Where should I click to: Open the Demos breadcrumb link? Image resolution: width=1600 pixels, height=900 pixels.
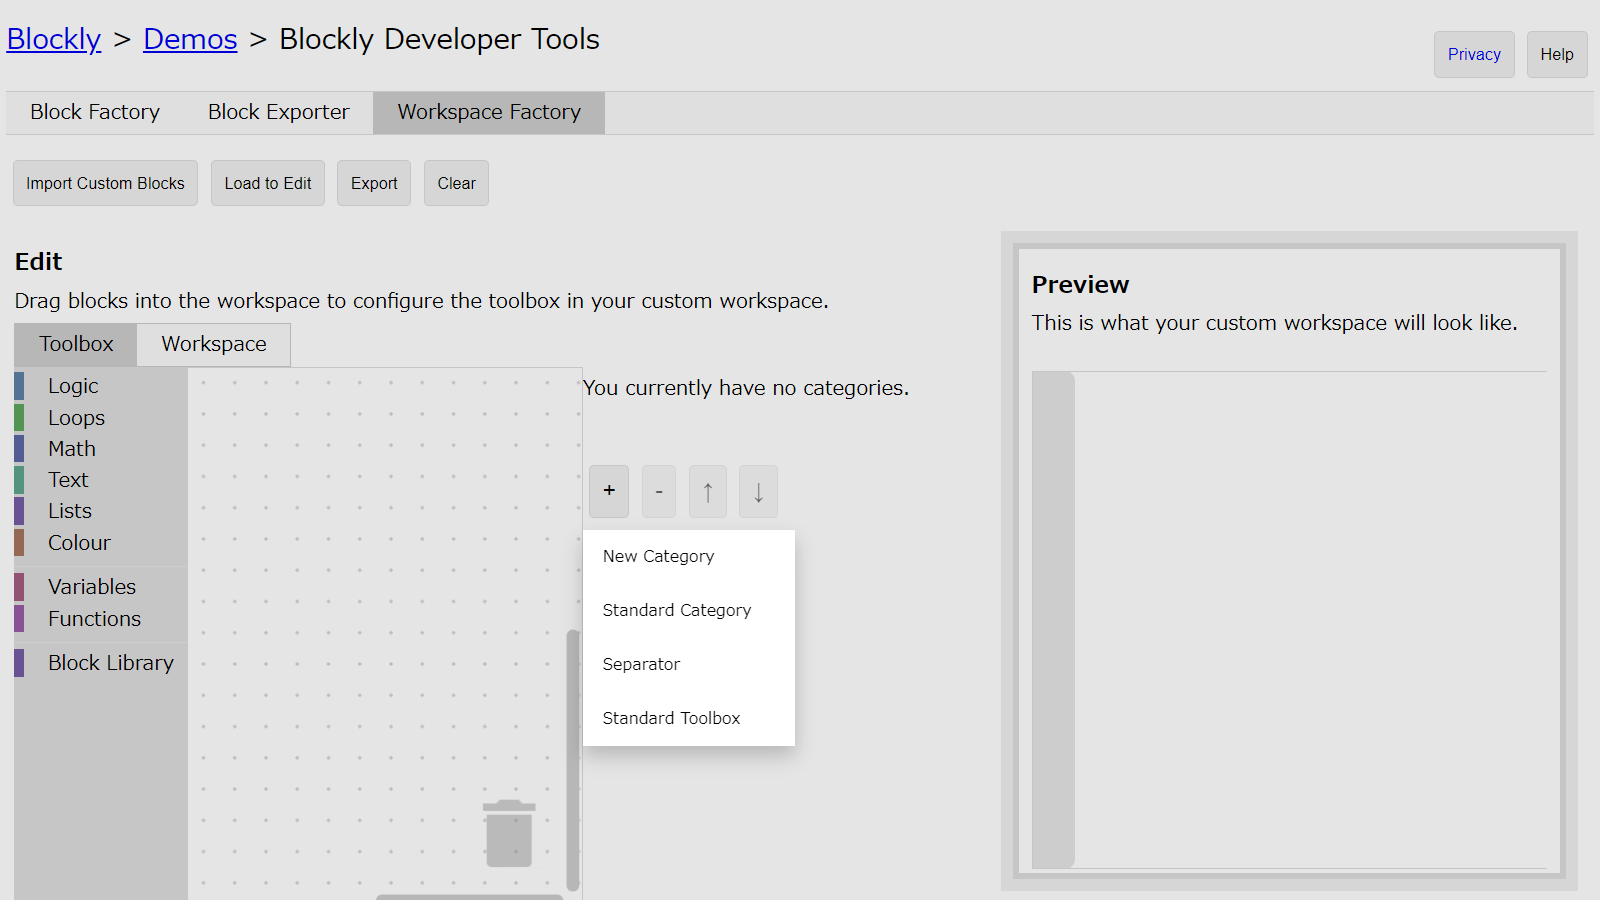tap(190, 40)
